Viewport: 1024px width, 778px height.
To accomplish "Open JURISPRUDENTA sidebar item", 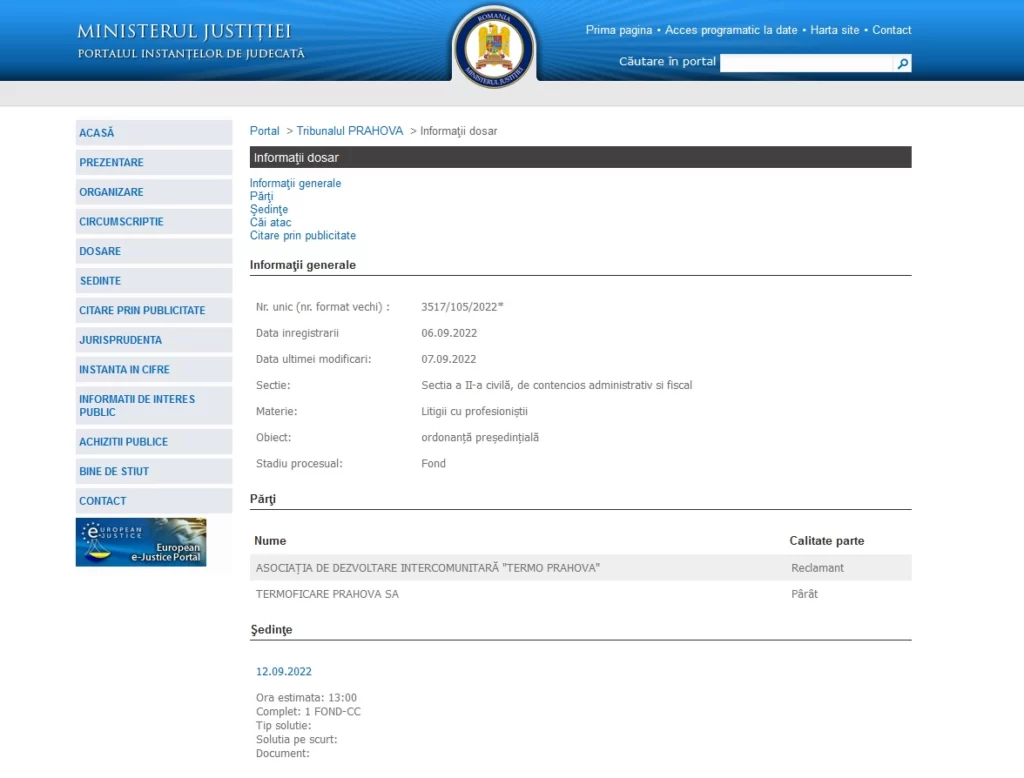I will click(120, 340).
